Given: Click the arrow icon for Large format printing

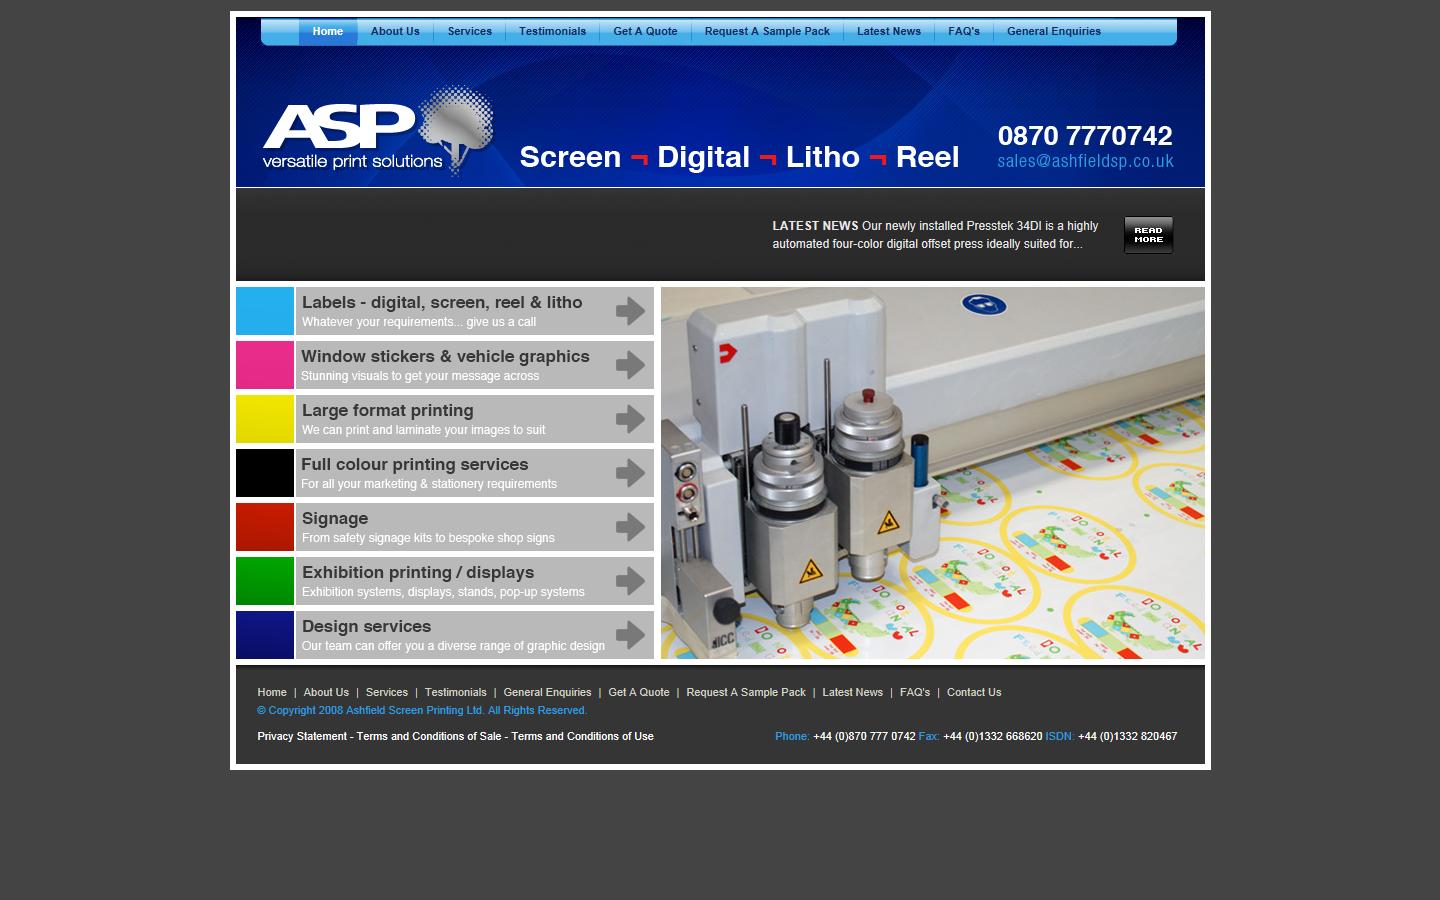Looking at the screenshot, I should click(629, 419).
